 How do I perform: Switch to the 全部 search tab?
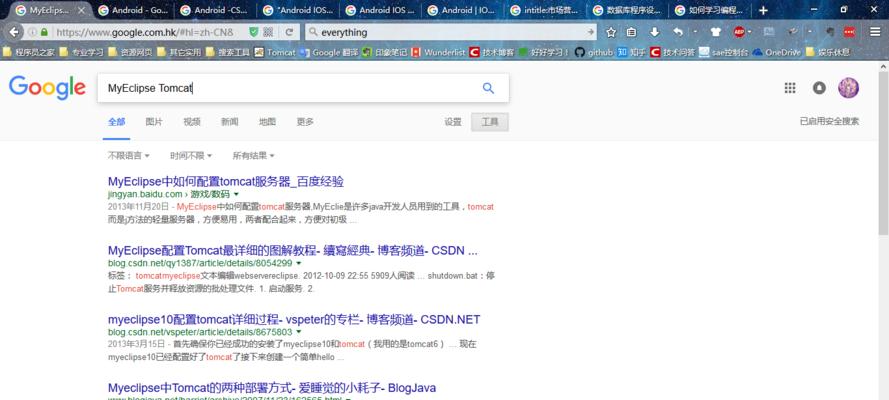tap(116, 122)
